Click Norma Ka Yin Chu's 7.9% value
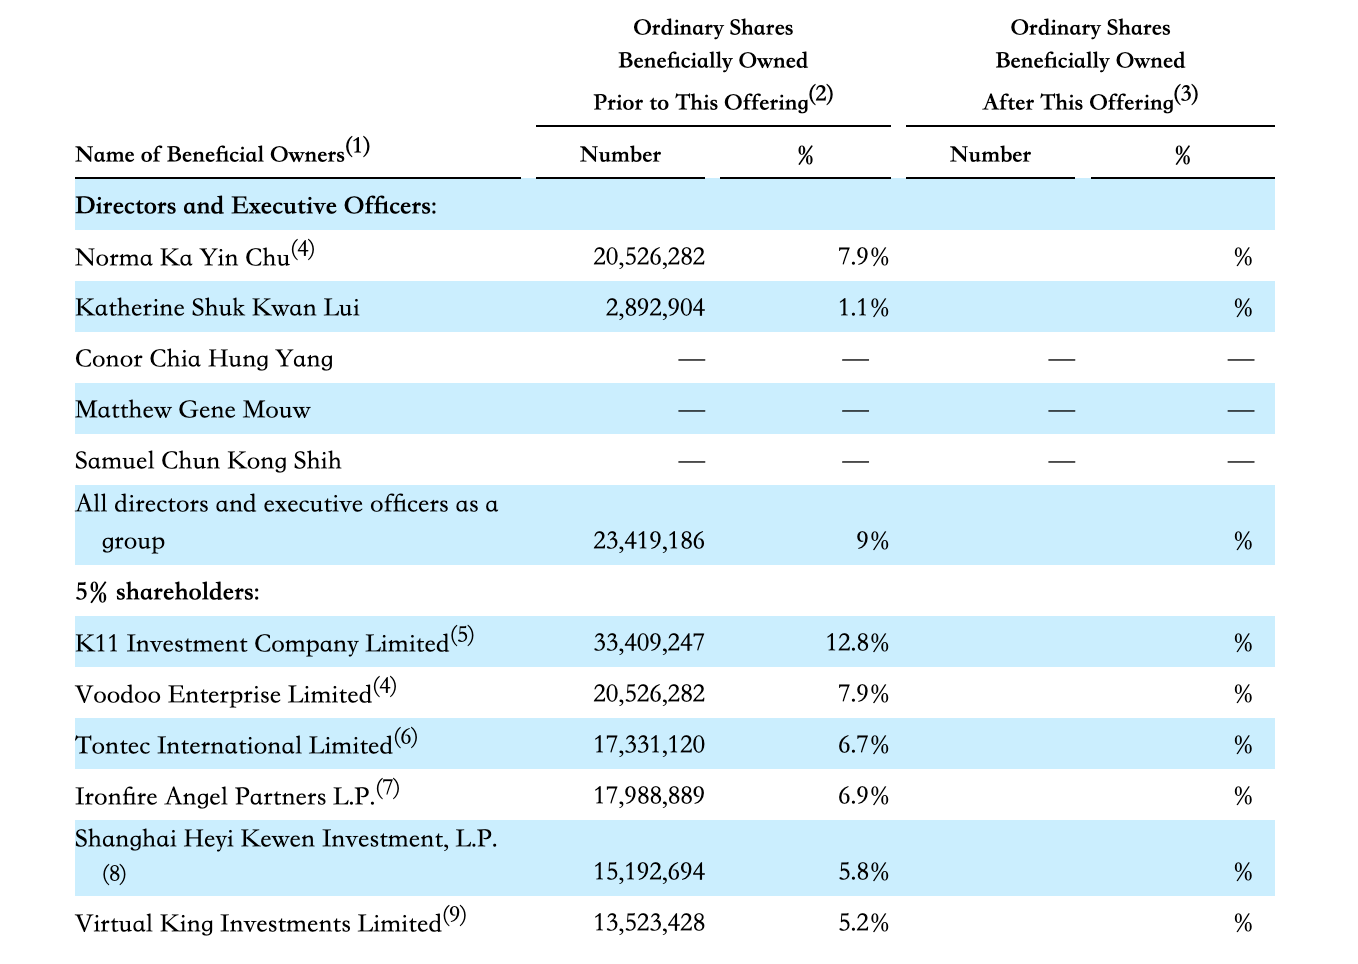1358x964 pixels. click(863, 257)
